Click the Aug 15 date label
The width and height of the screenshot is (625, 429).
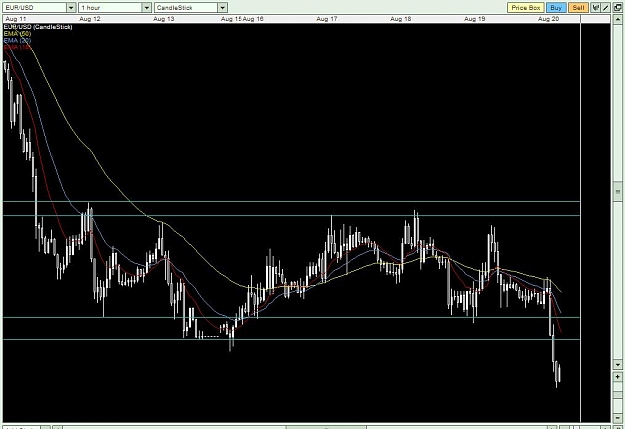(231, 19)
